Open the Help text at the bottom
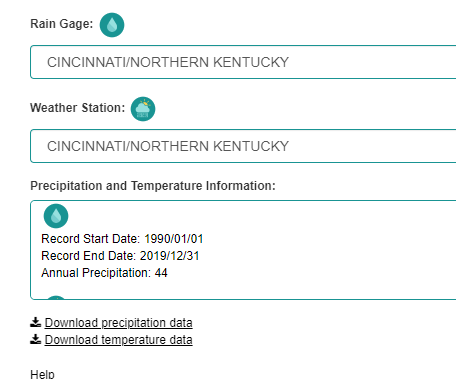Viewport: 456px width, 379px height. click(x=42, y=374)
